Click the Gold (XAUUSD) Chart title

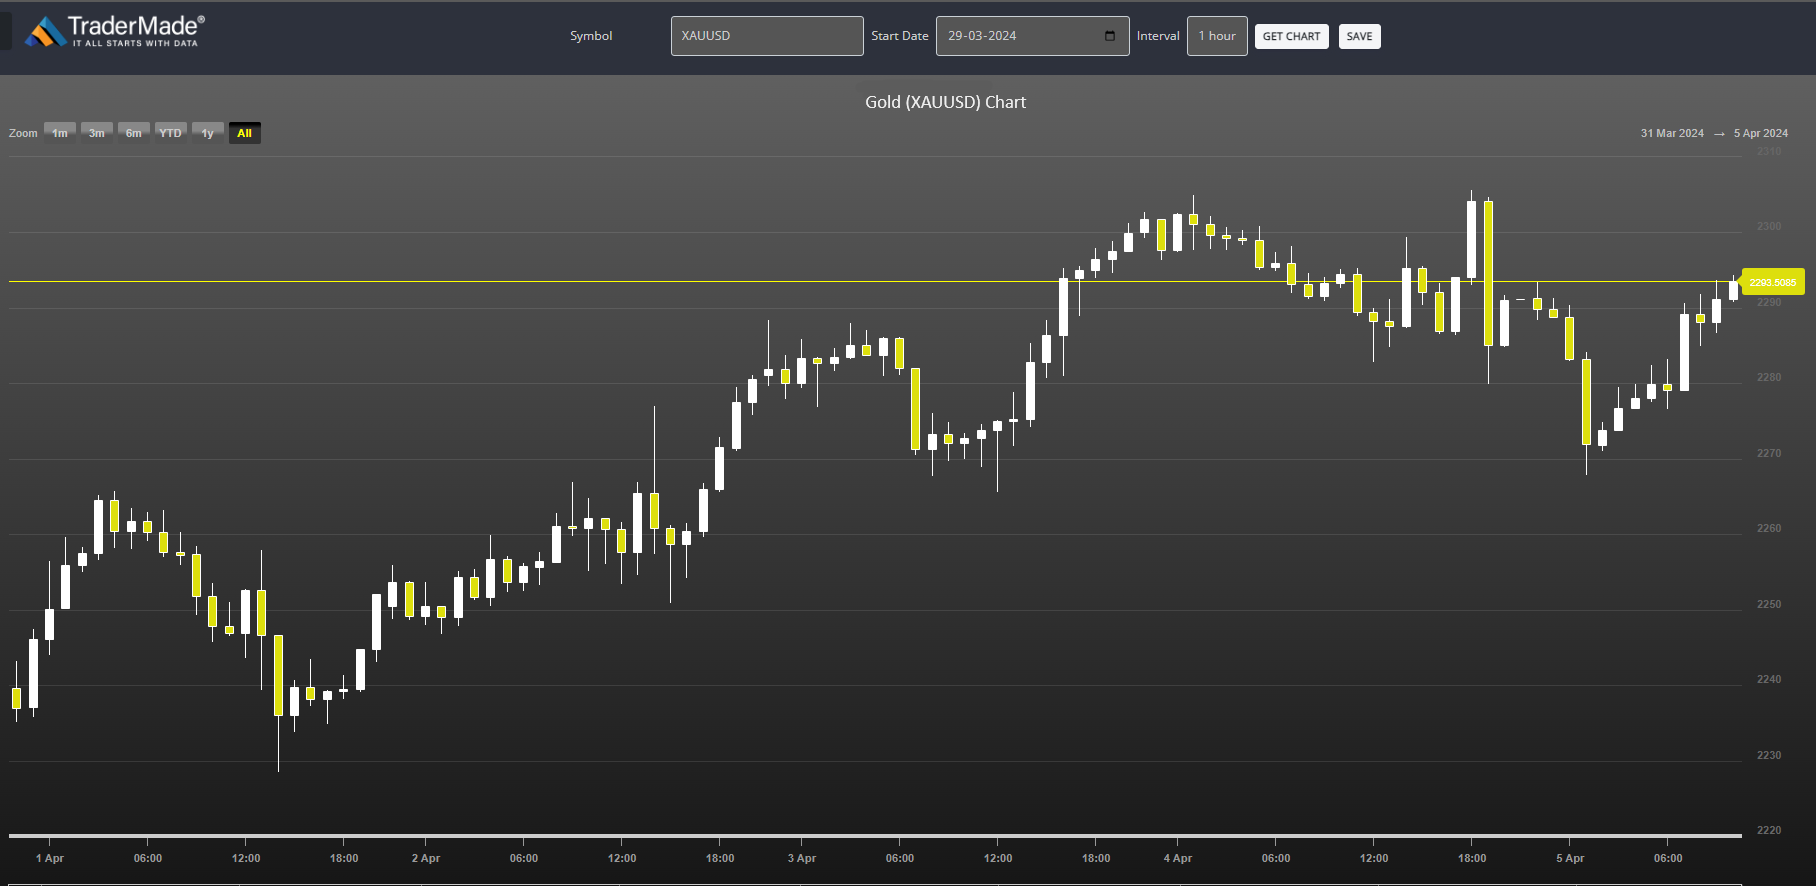[x=946, y=102]
